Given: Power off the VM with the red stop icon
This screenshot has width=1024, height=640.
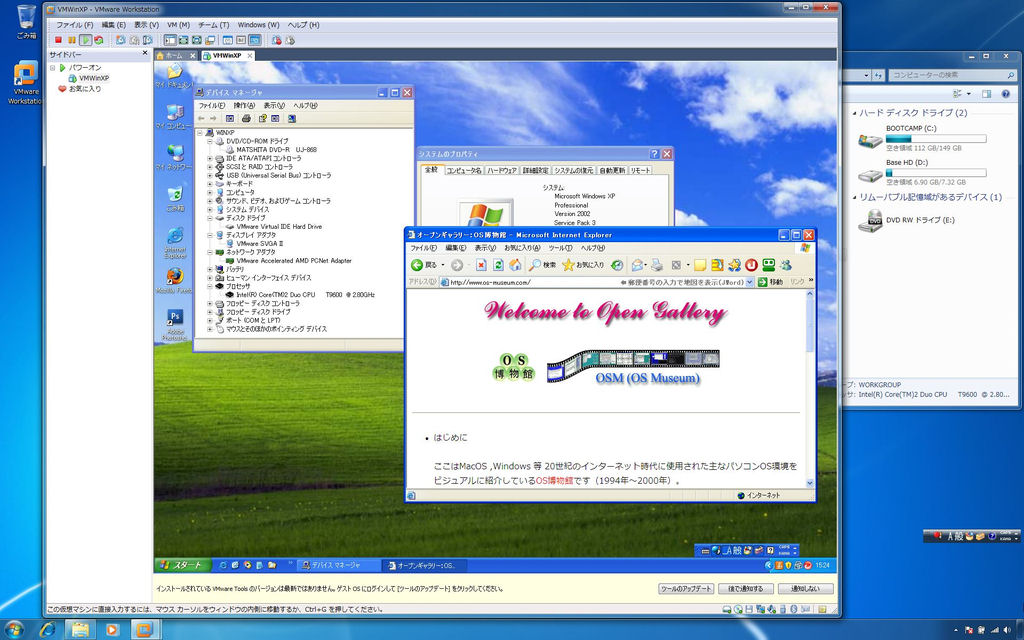Looking at the screenshot, I should pos(58,40).
